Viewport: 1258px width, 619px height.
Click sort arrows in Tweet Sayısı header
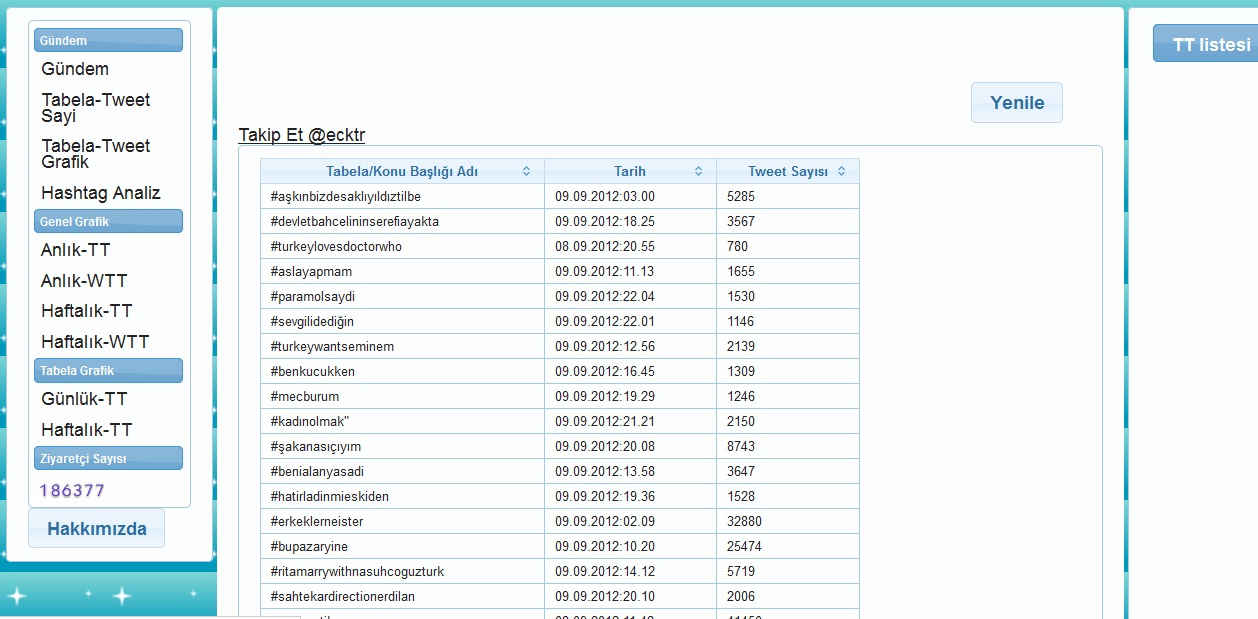click(x=842, y=171)
